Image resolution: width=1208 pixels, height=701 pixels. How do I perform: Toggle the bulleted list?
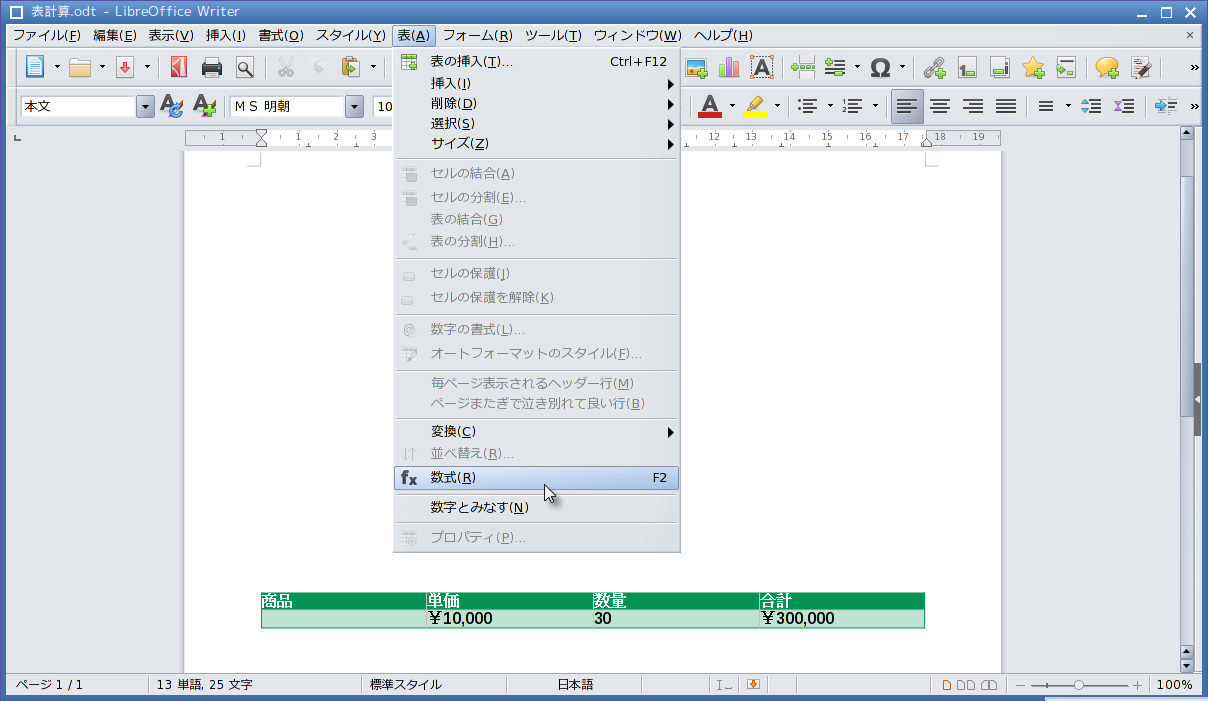tap(807, 105)
